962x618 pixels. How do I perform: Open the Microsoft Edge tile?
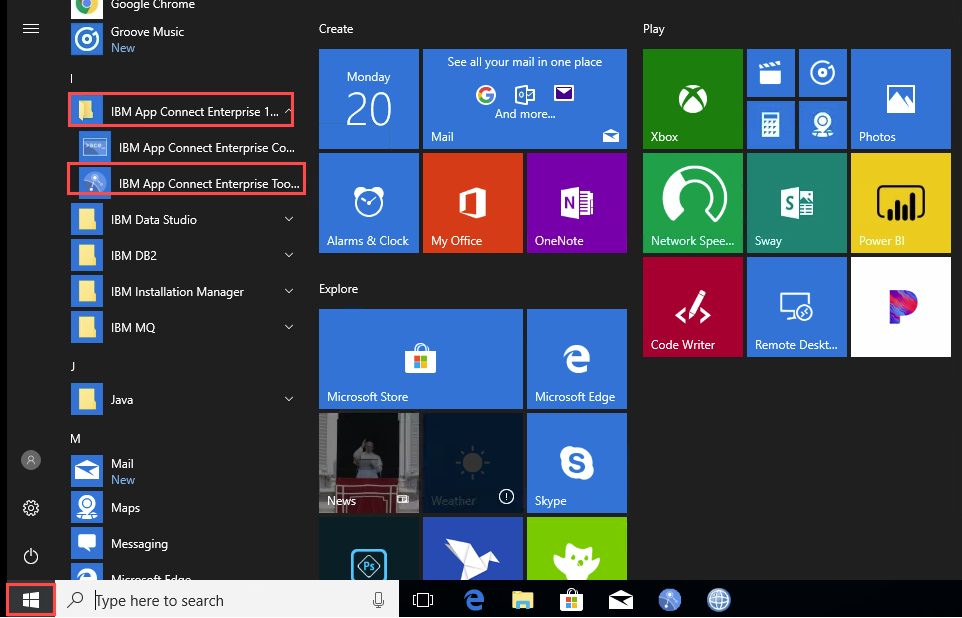pos(577,359)
